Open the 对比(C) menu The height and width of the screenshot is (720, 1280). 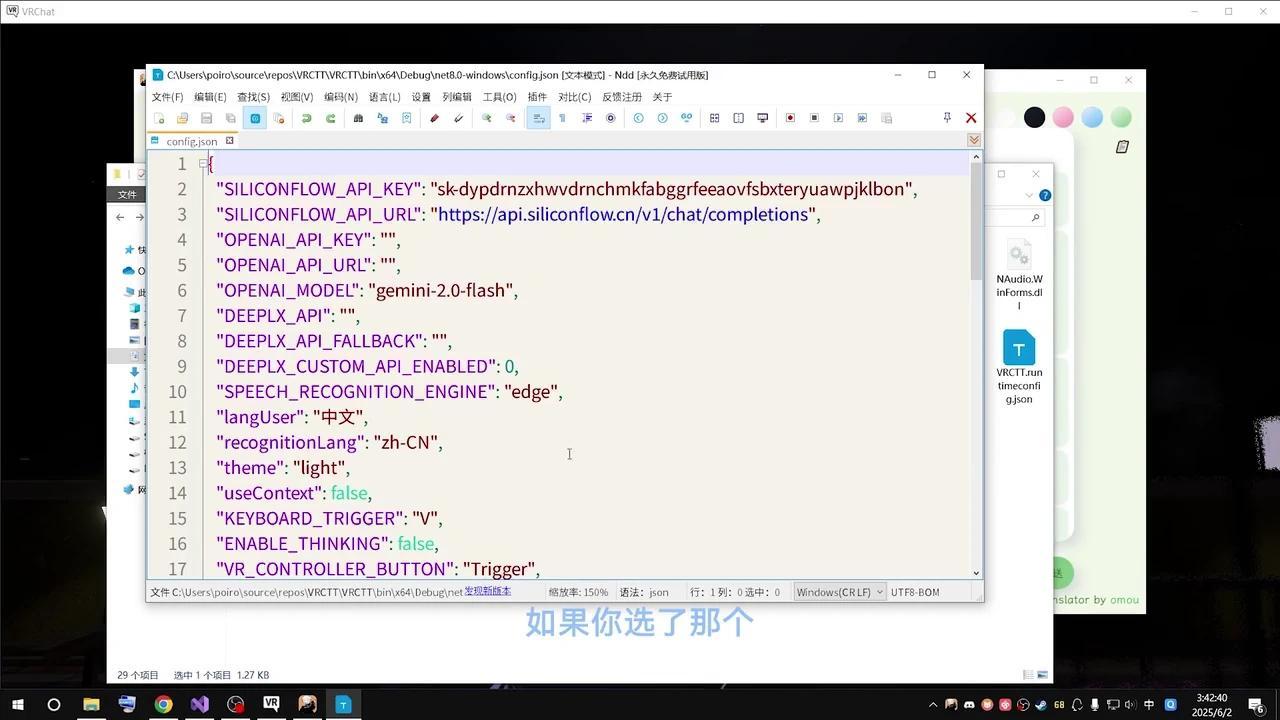click(x=574, y=97)
